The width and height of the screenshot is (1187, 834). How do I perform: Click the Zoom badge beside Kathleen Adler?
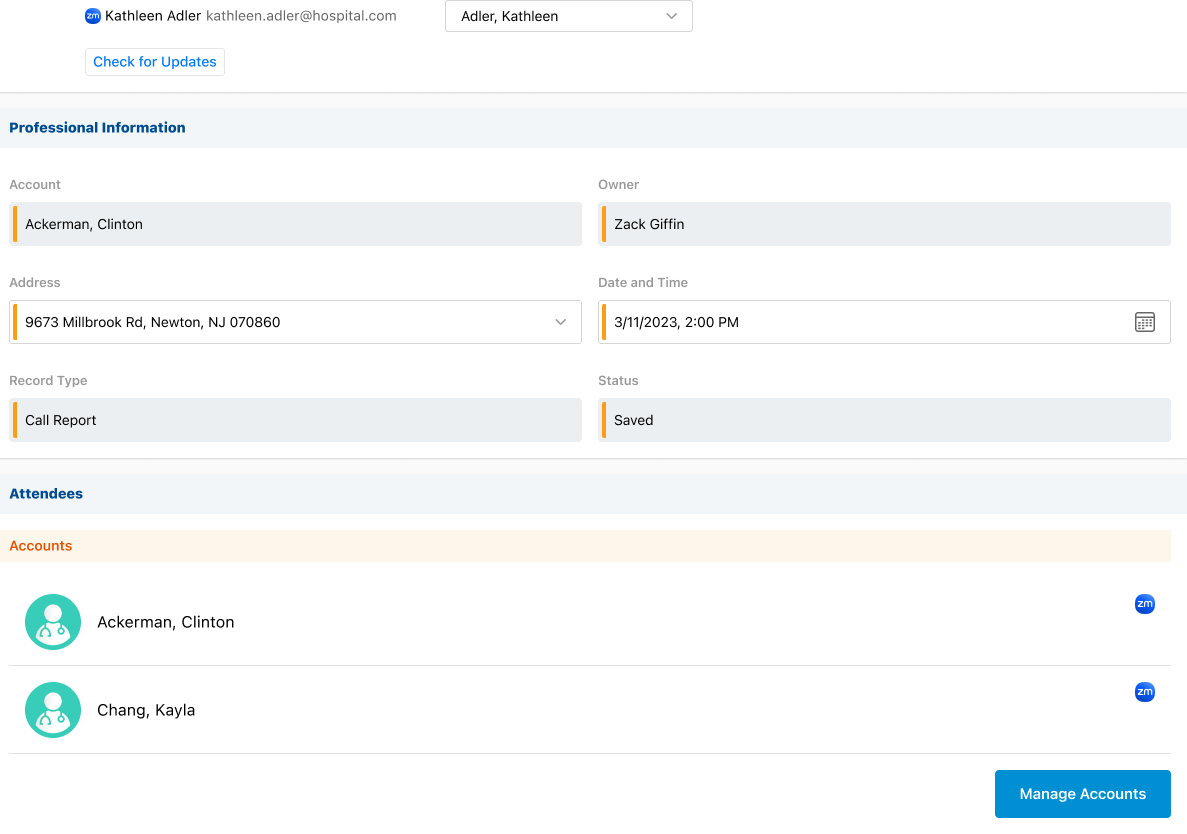pos(93,16)
